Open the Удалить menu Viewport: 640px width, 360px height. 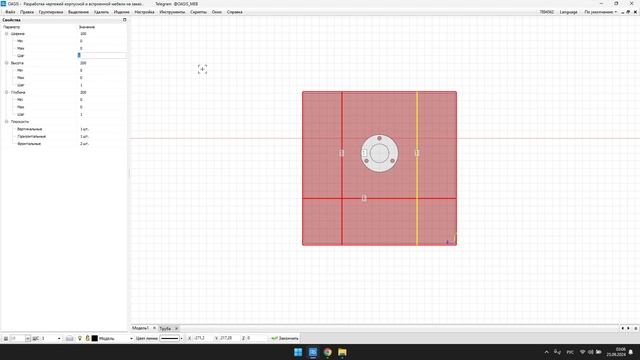(x=101, y=12)
